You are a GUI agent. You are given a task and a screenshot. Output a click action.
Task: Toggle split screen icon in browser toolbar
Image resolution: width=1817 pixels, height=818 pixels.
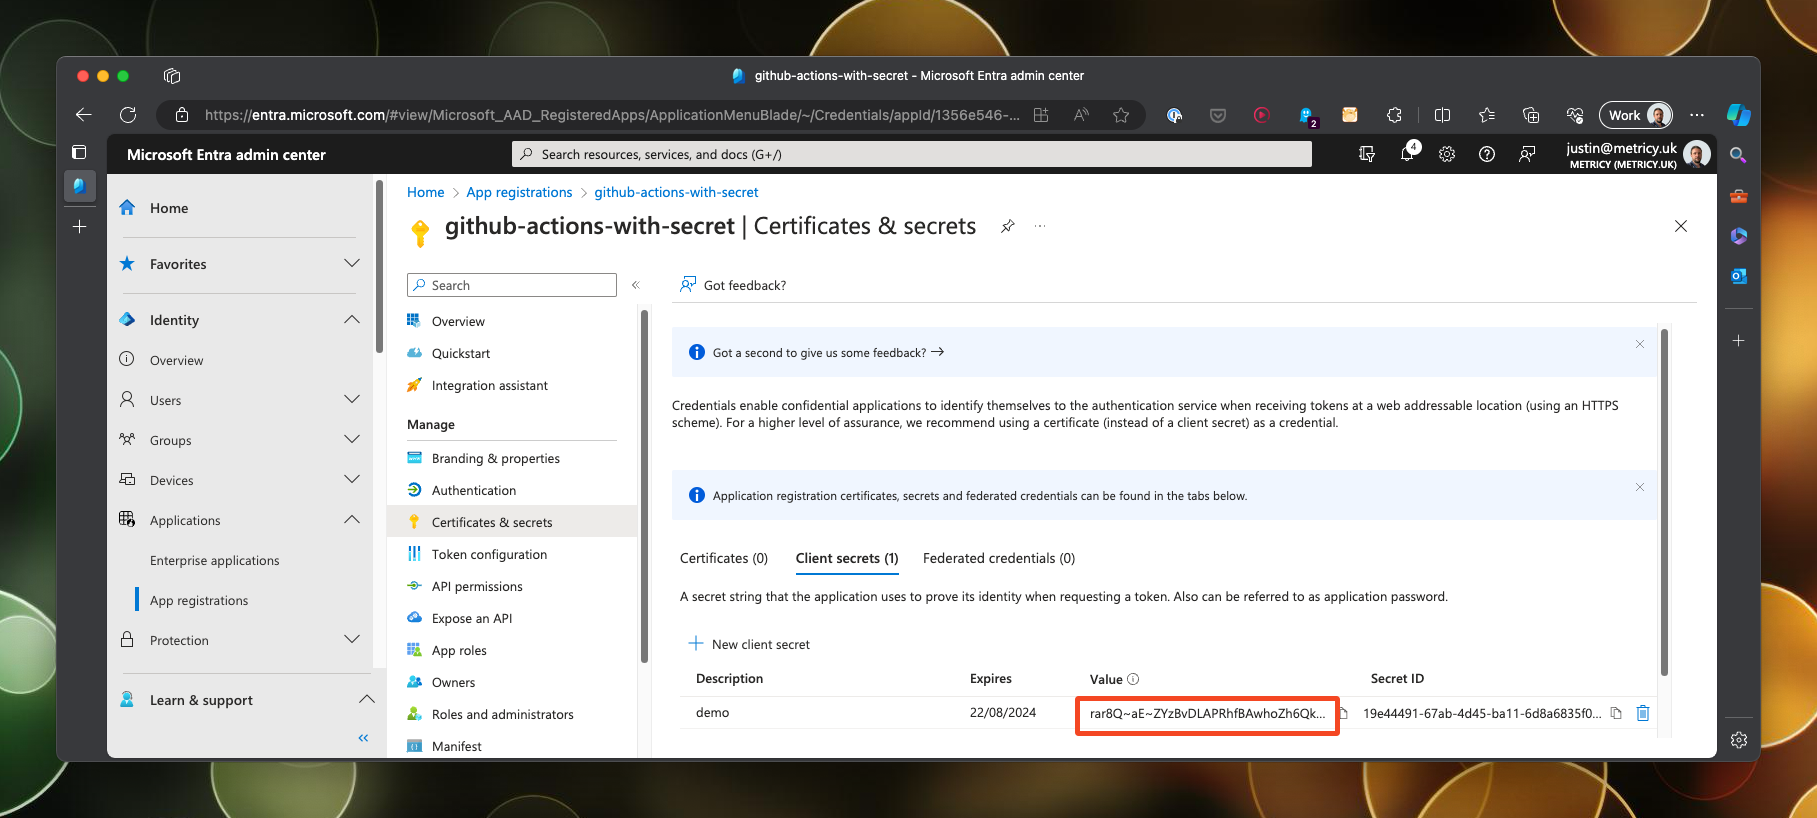(1442, 115)
